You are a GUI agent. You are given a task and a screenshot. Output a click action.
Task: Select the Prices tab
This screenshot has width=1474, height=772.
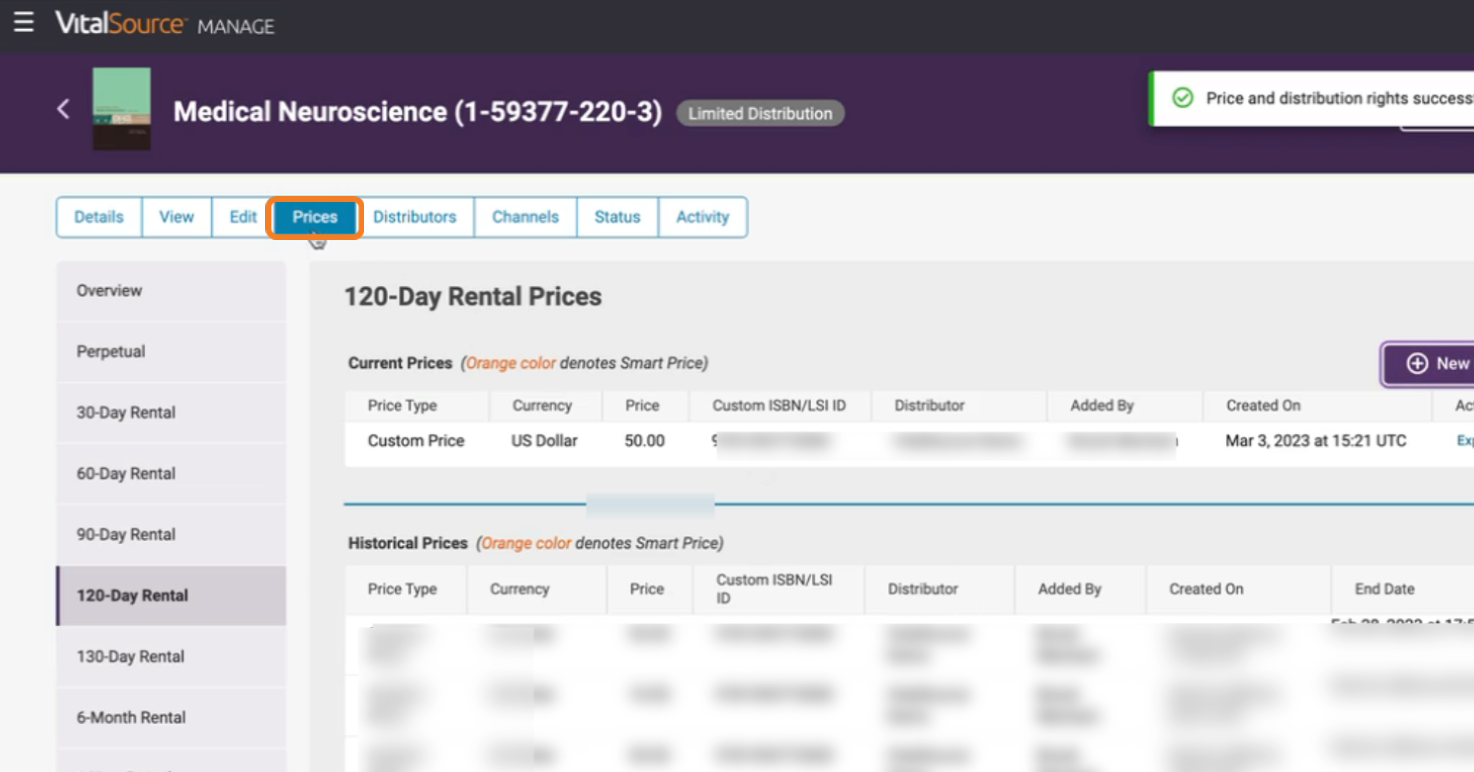click(315, 217)
